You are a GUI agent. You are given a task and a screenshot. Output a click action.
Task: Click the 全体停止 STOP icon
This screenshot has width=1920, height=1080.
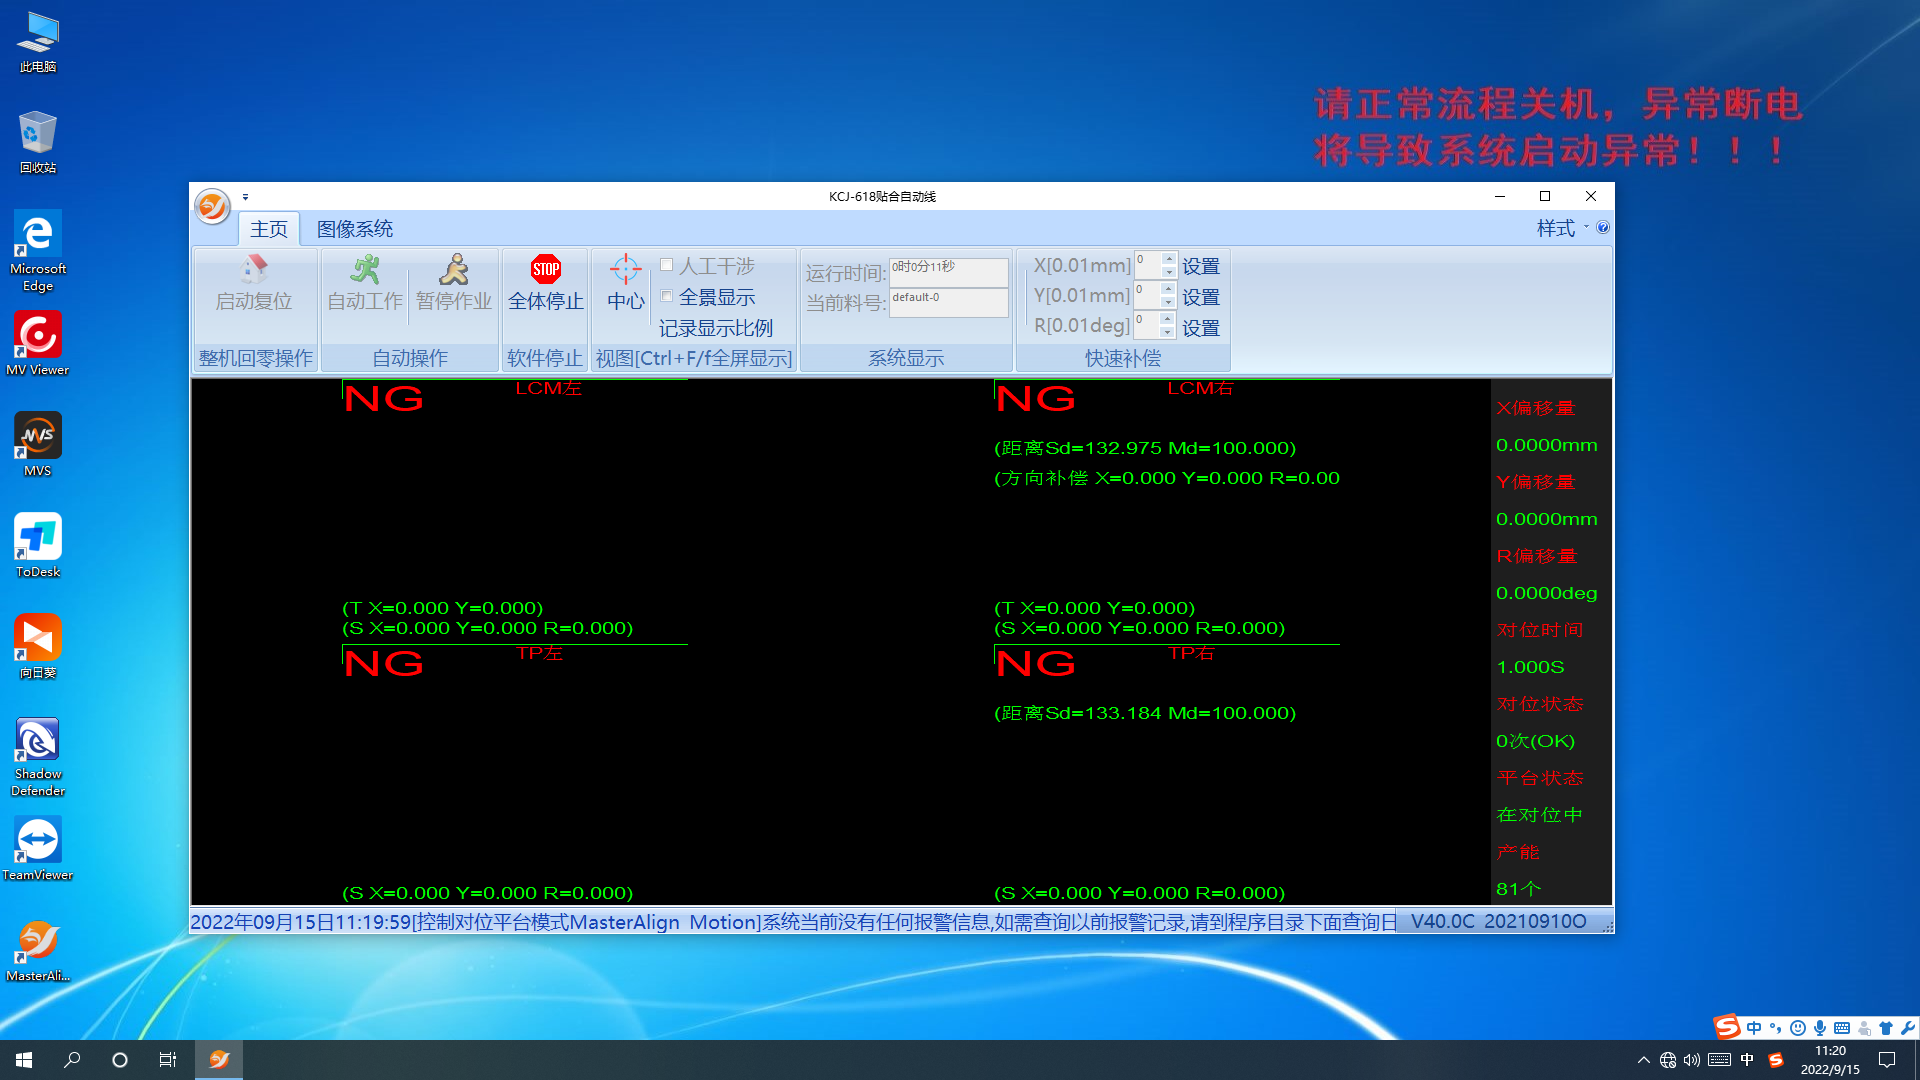[x=546, y=269]
